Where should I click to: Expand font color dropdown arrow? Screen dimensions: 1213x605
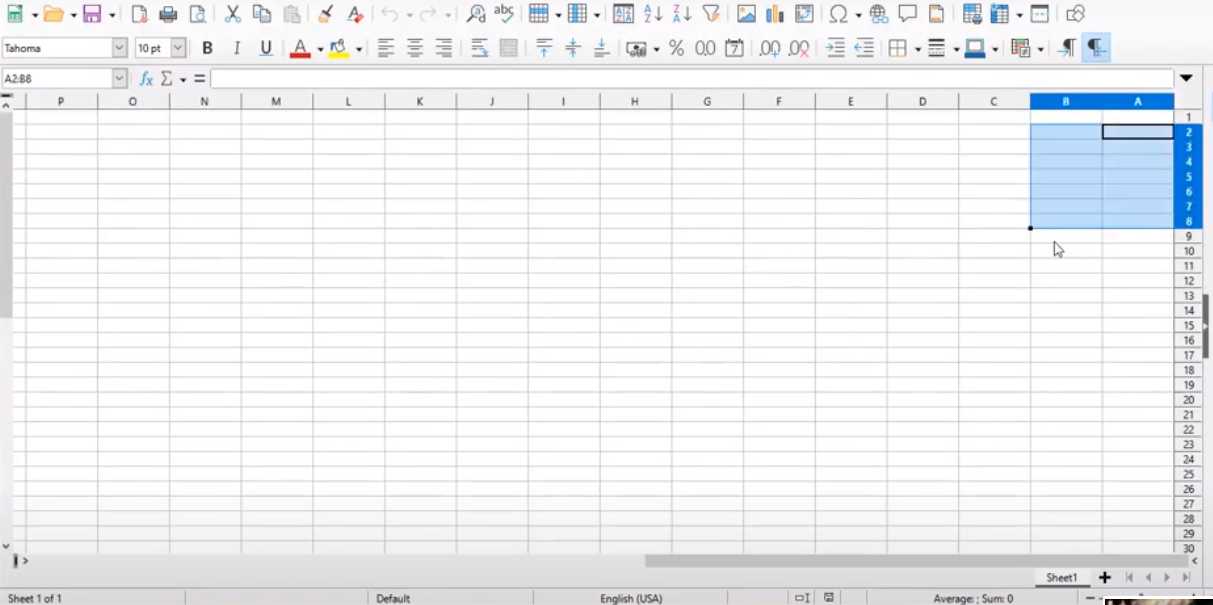point(320,48)
